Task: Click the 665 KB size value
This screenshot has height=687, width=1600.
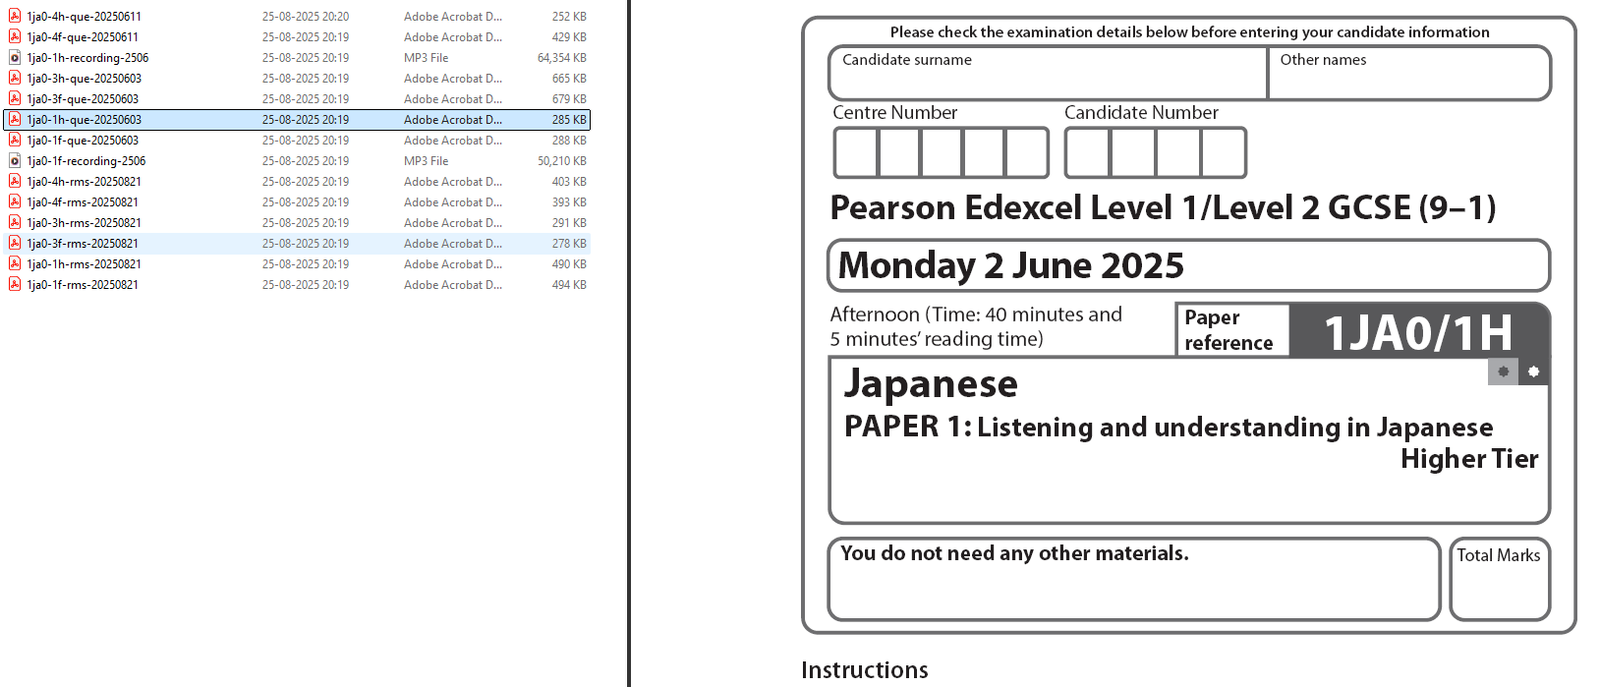Action: [x=569, y=78]
